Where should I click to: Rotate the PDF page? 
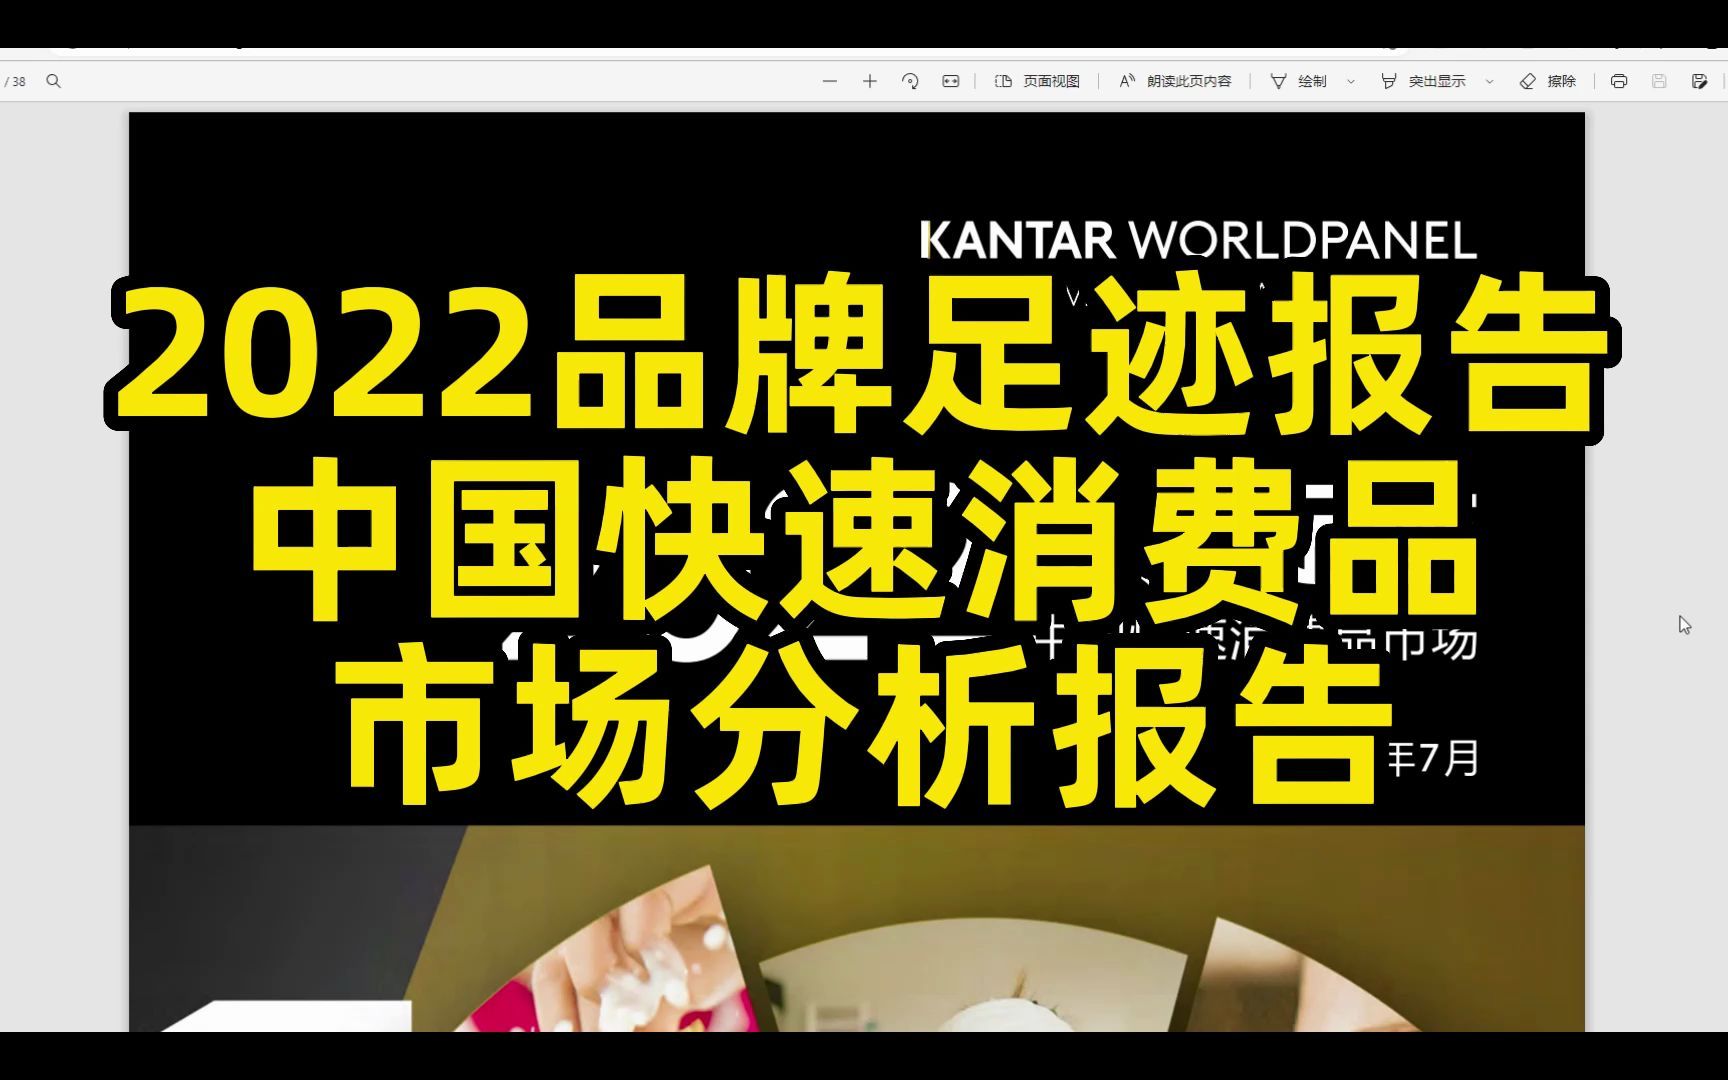click(910, 81)
